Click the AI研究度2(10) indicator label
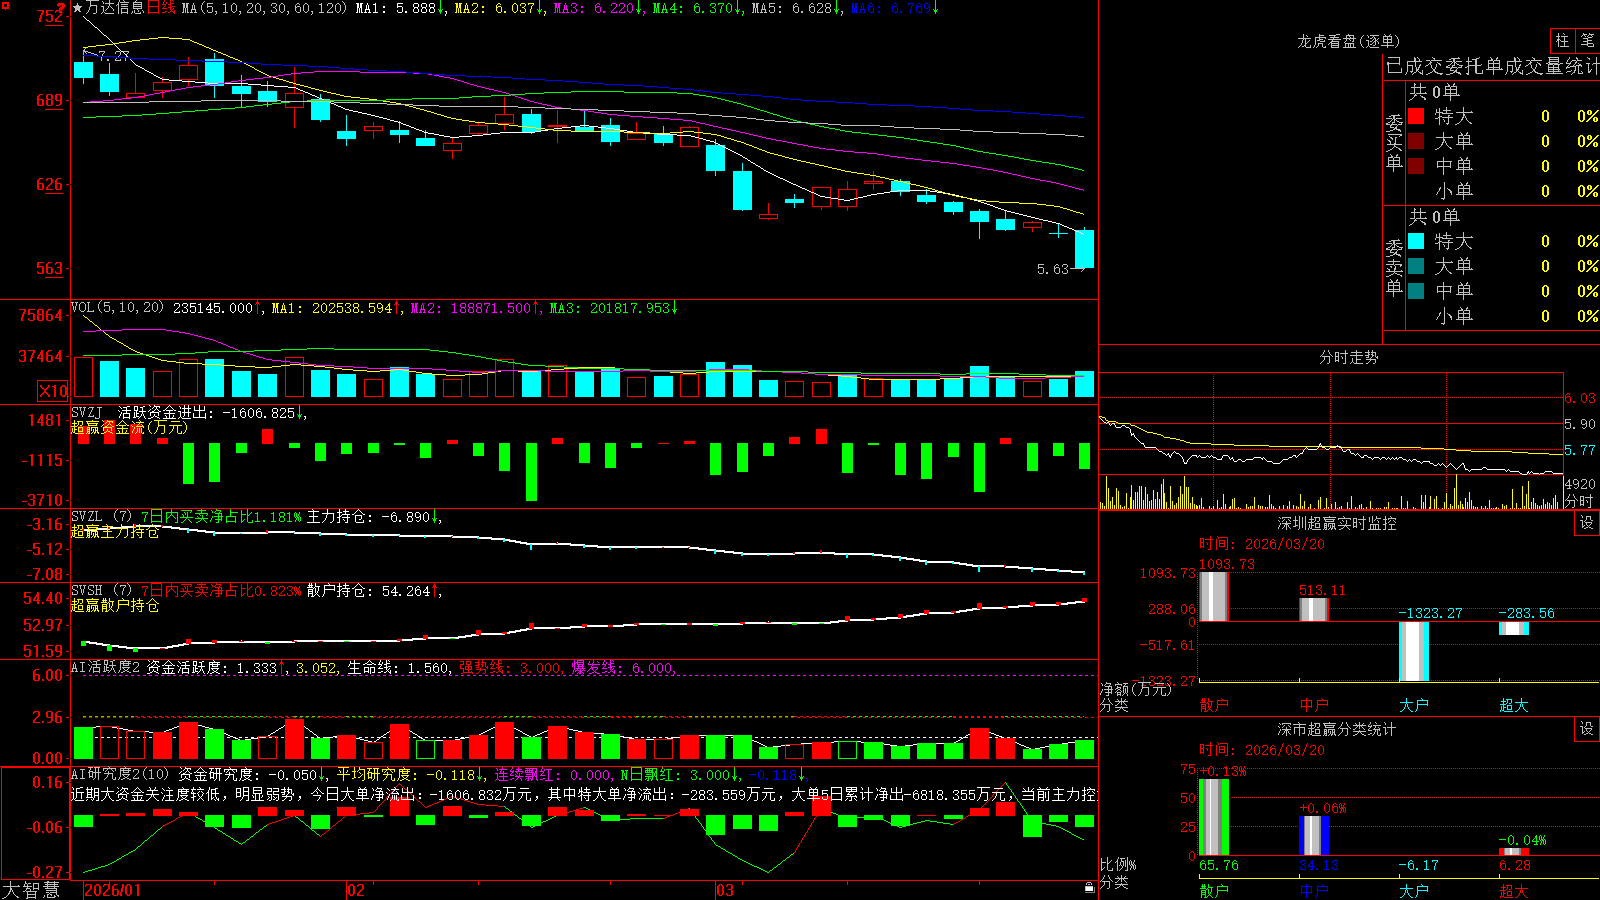 [x=120, y=774]
